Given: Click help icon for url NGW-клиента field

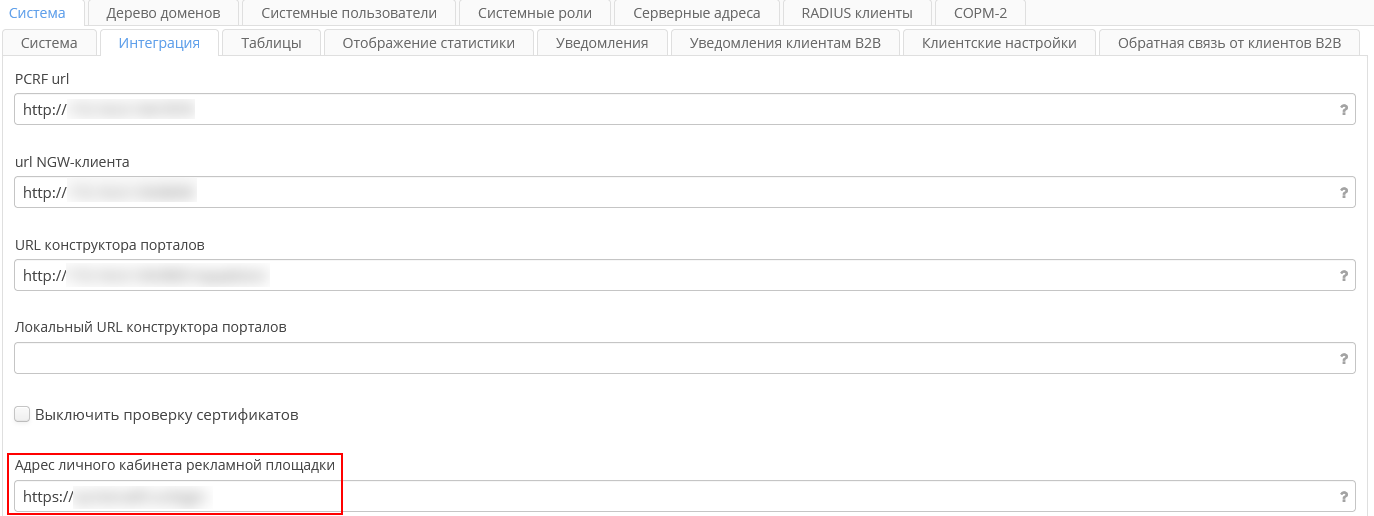Looking at the screenshot, I should [x=1344, y=193].
